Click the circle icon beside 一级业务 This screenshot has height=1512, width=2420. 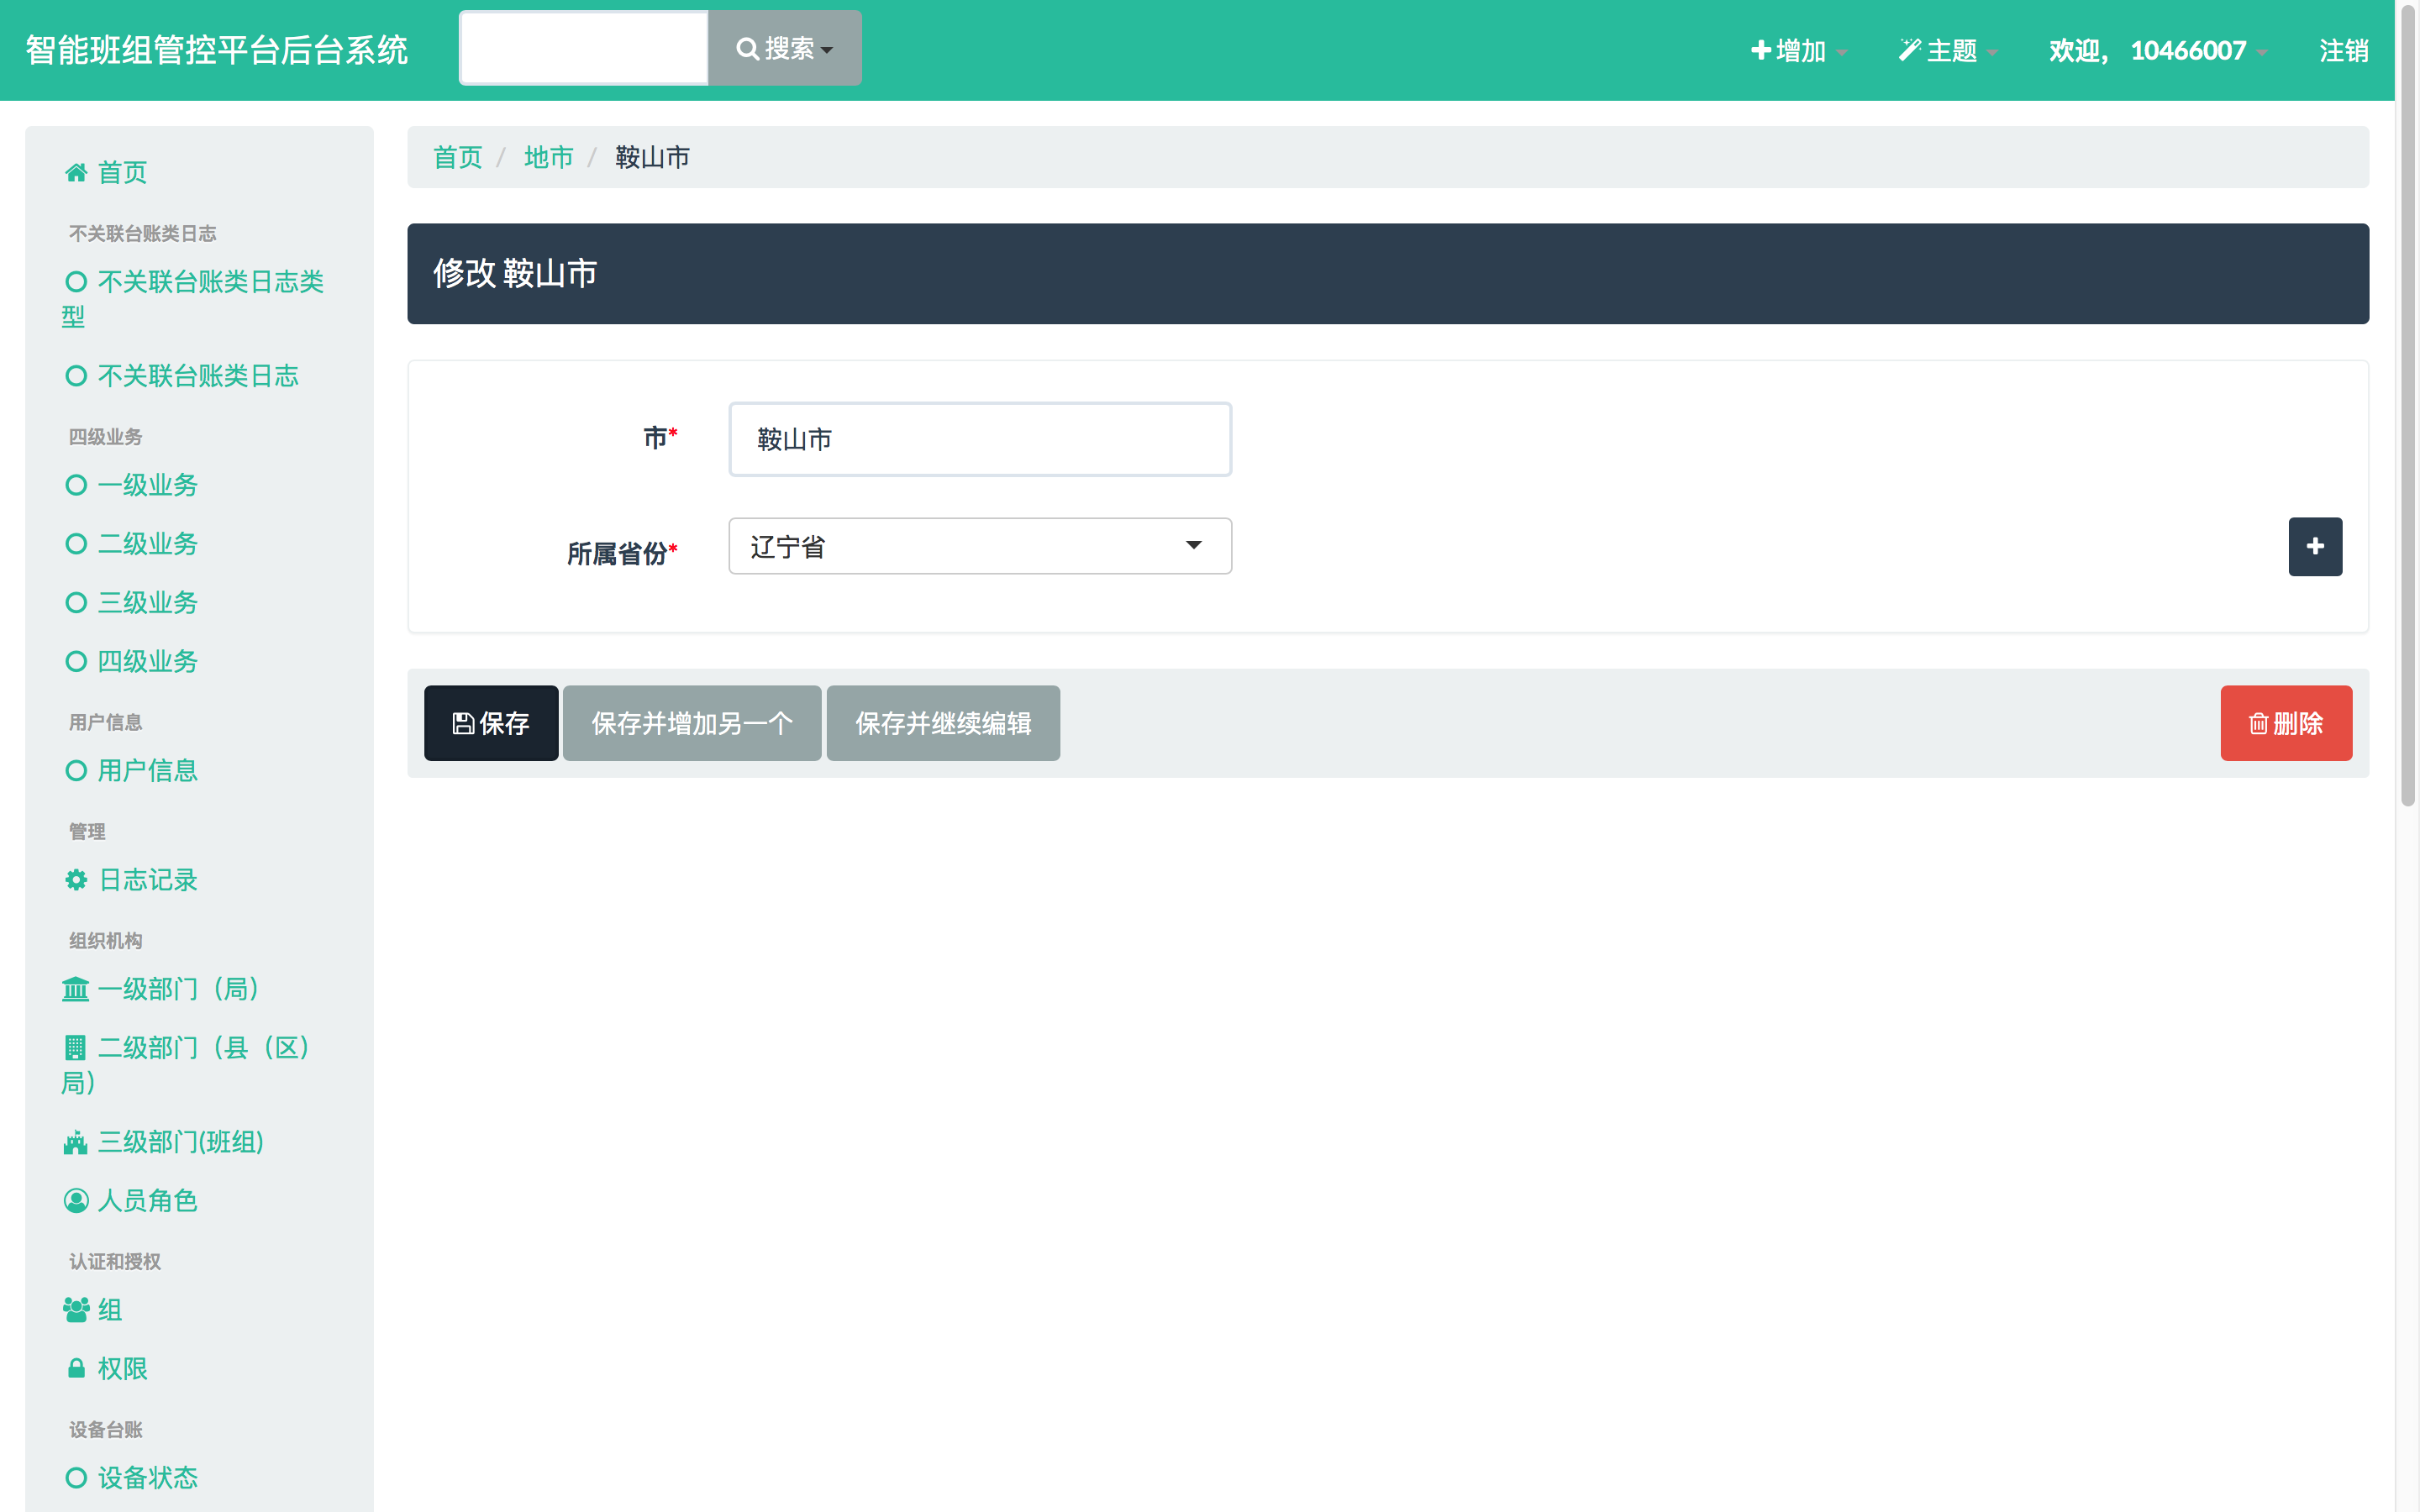(76, 485)
